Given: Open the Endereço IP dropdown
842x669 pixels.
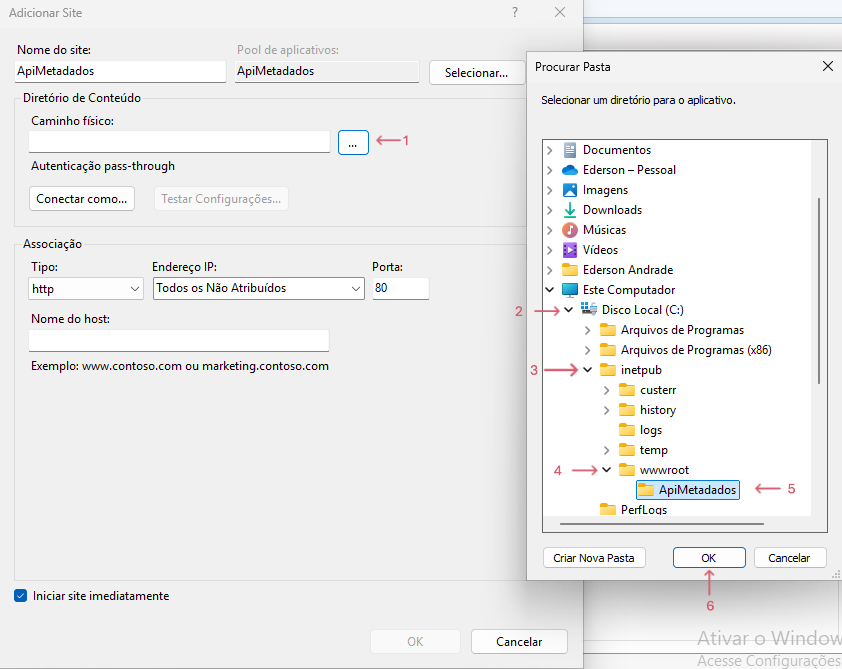Looking at the screenshot, I should (259, 288).
